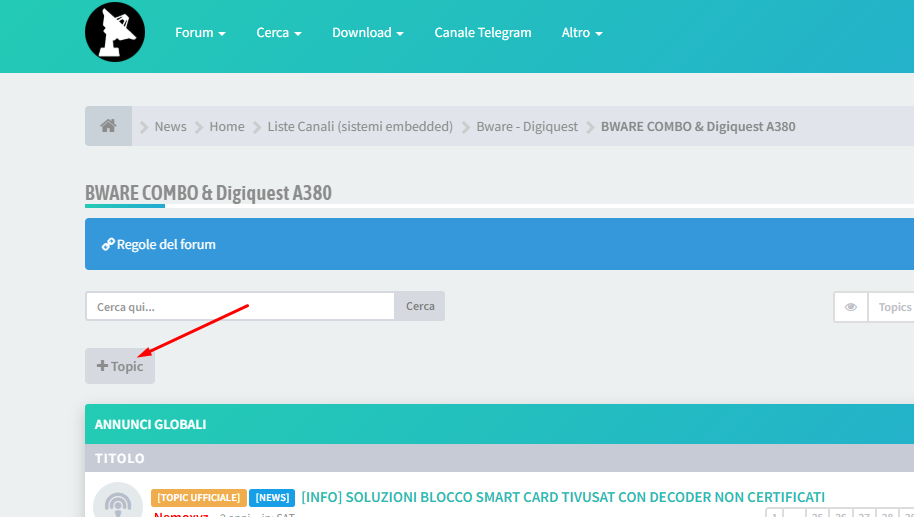
Task: Click the Cerca search button
Action: tap(420, 306)
